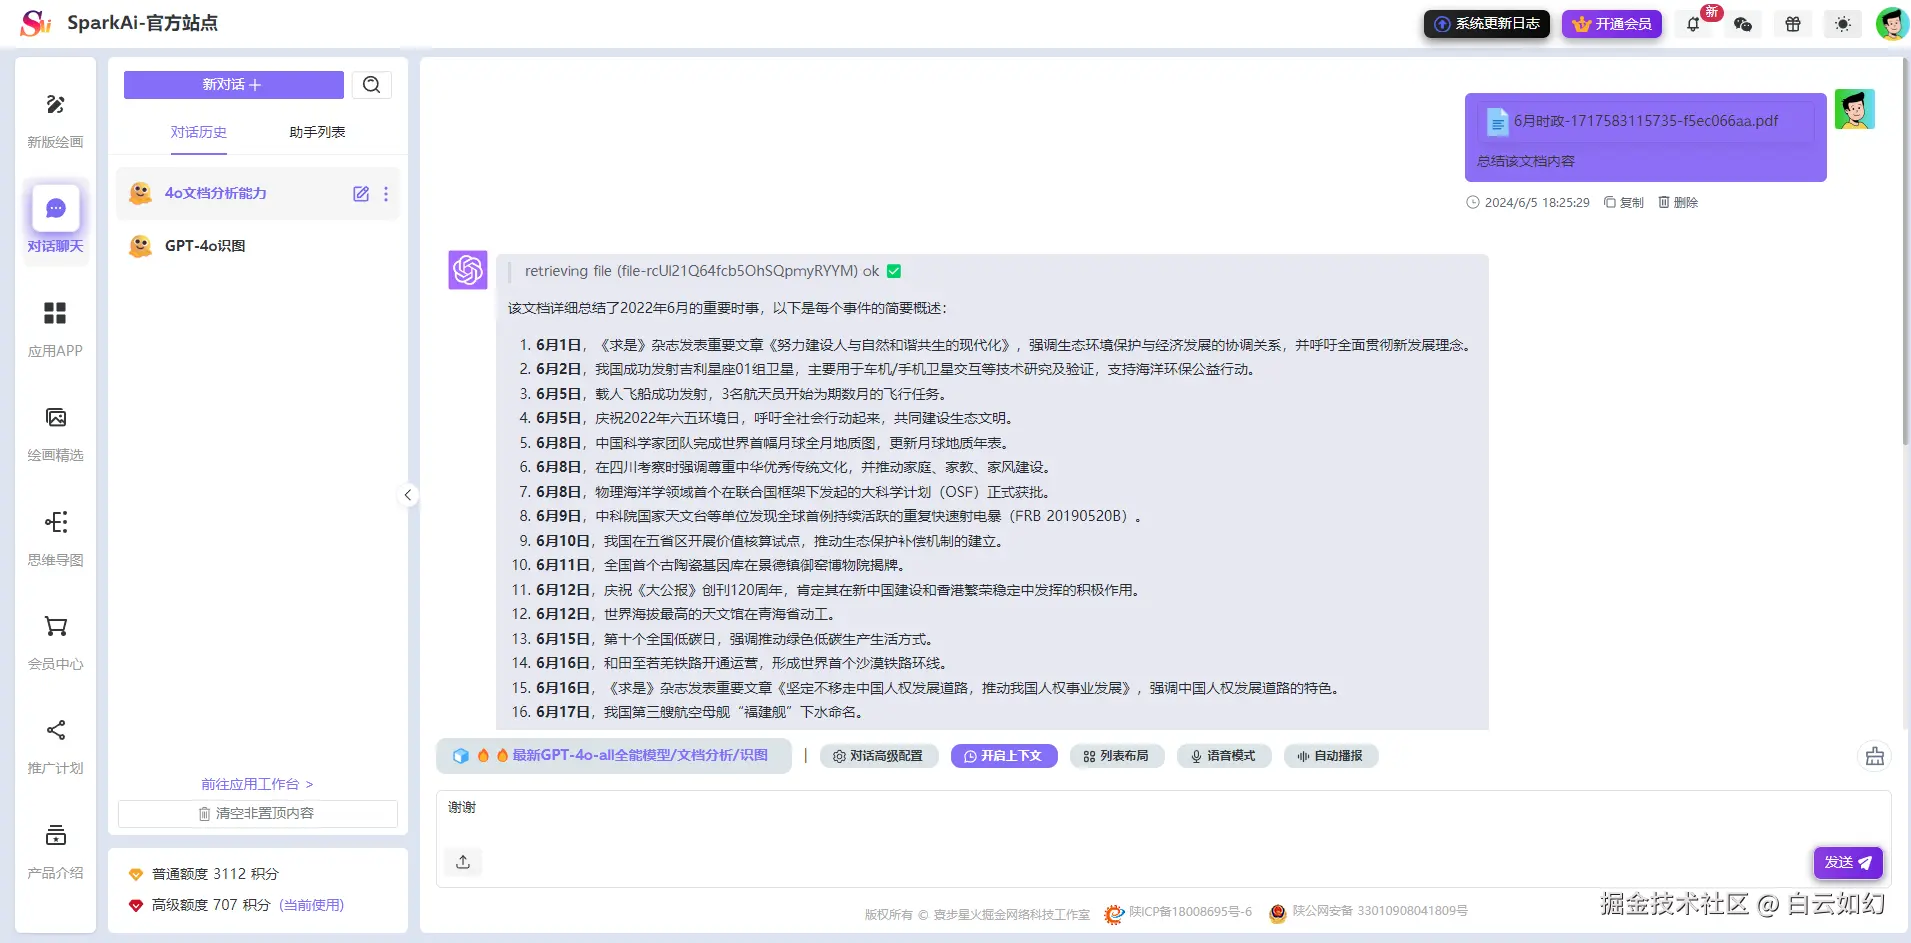The height and width of the screenshot is (943, 1911).
Task: Collapse chat history panel via left chevron
Action: coord(407,494)
